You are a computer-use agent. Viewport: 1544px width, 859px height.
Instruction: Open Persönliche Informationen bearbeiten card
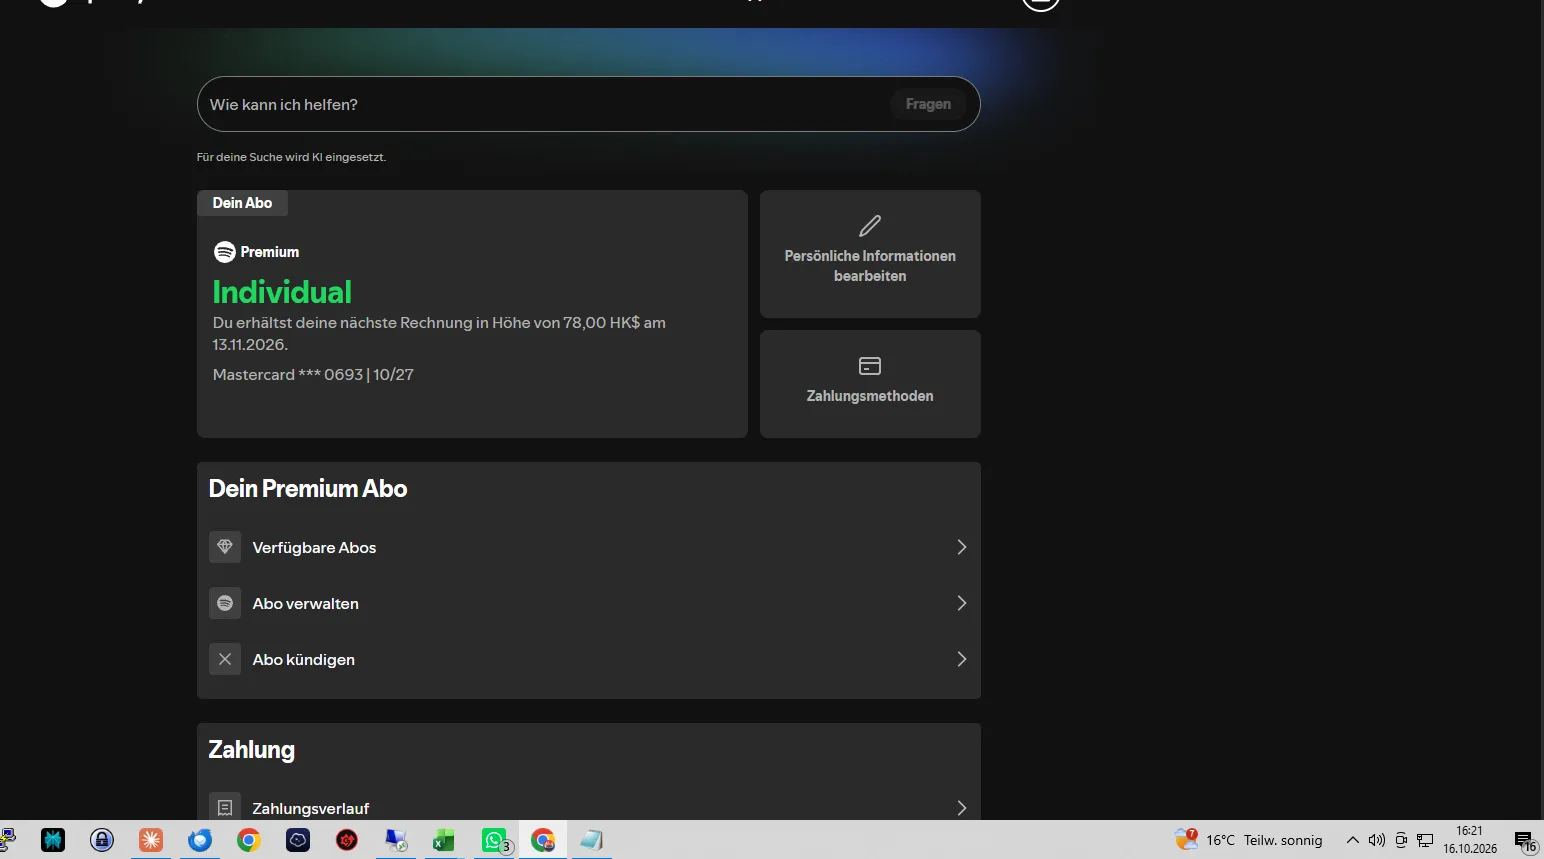870,254
